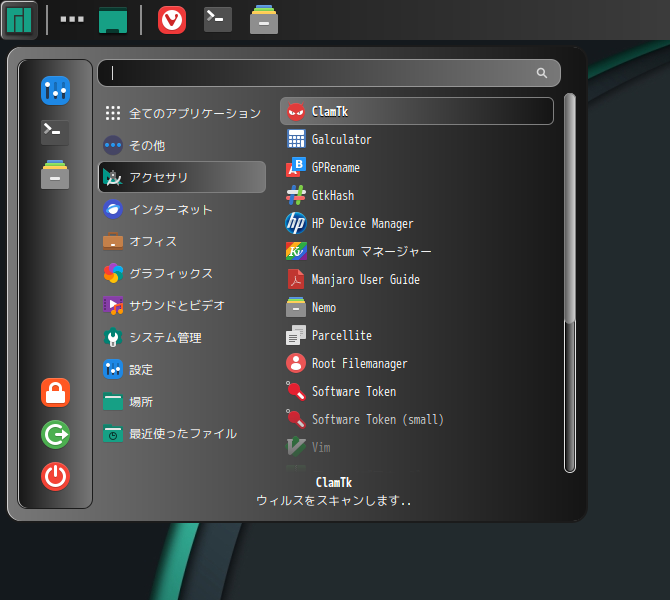Launch Parcellite clipboard manager
This screenshot has width=670, height=600.
(417, 335)
